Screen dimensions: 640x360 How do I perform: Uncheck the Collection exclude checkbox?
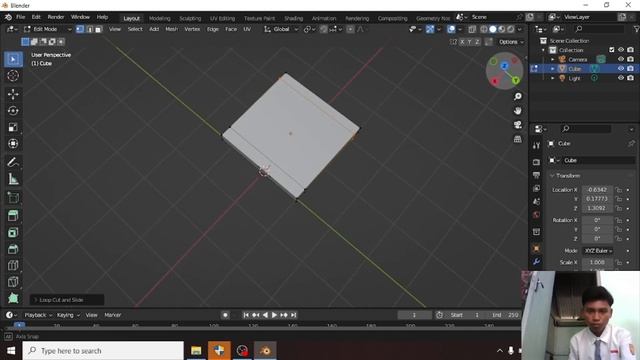(611, 50)
